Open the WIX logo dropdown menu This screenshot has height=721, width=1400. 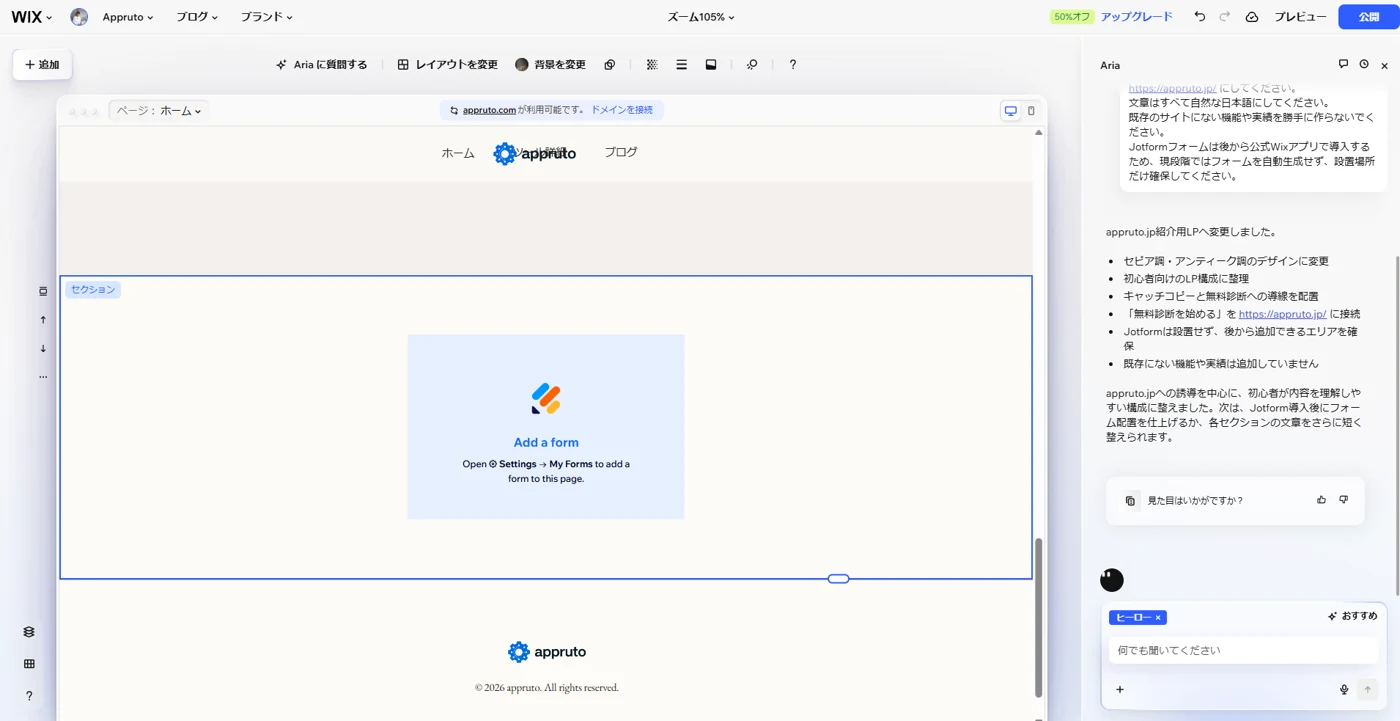click(32, 17)
